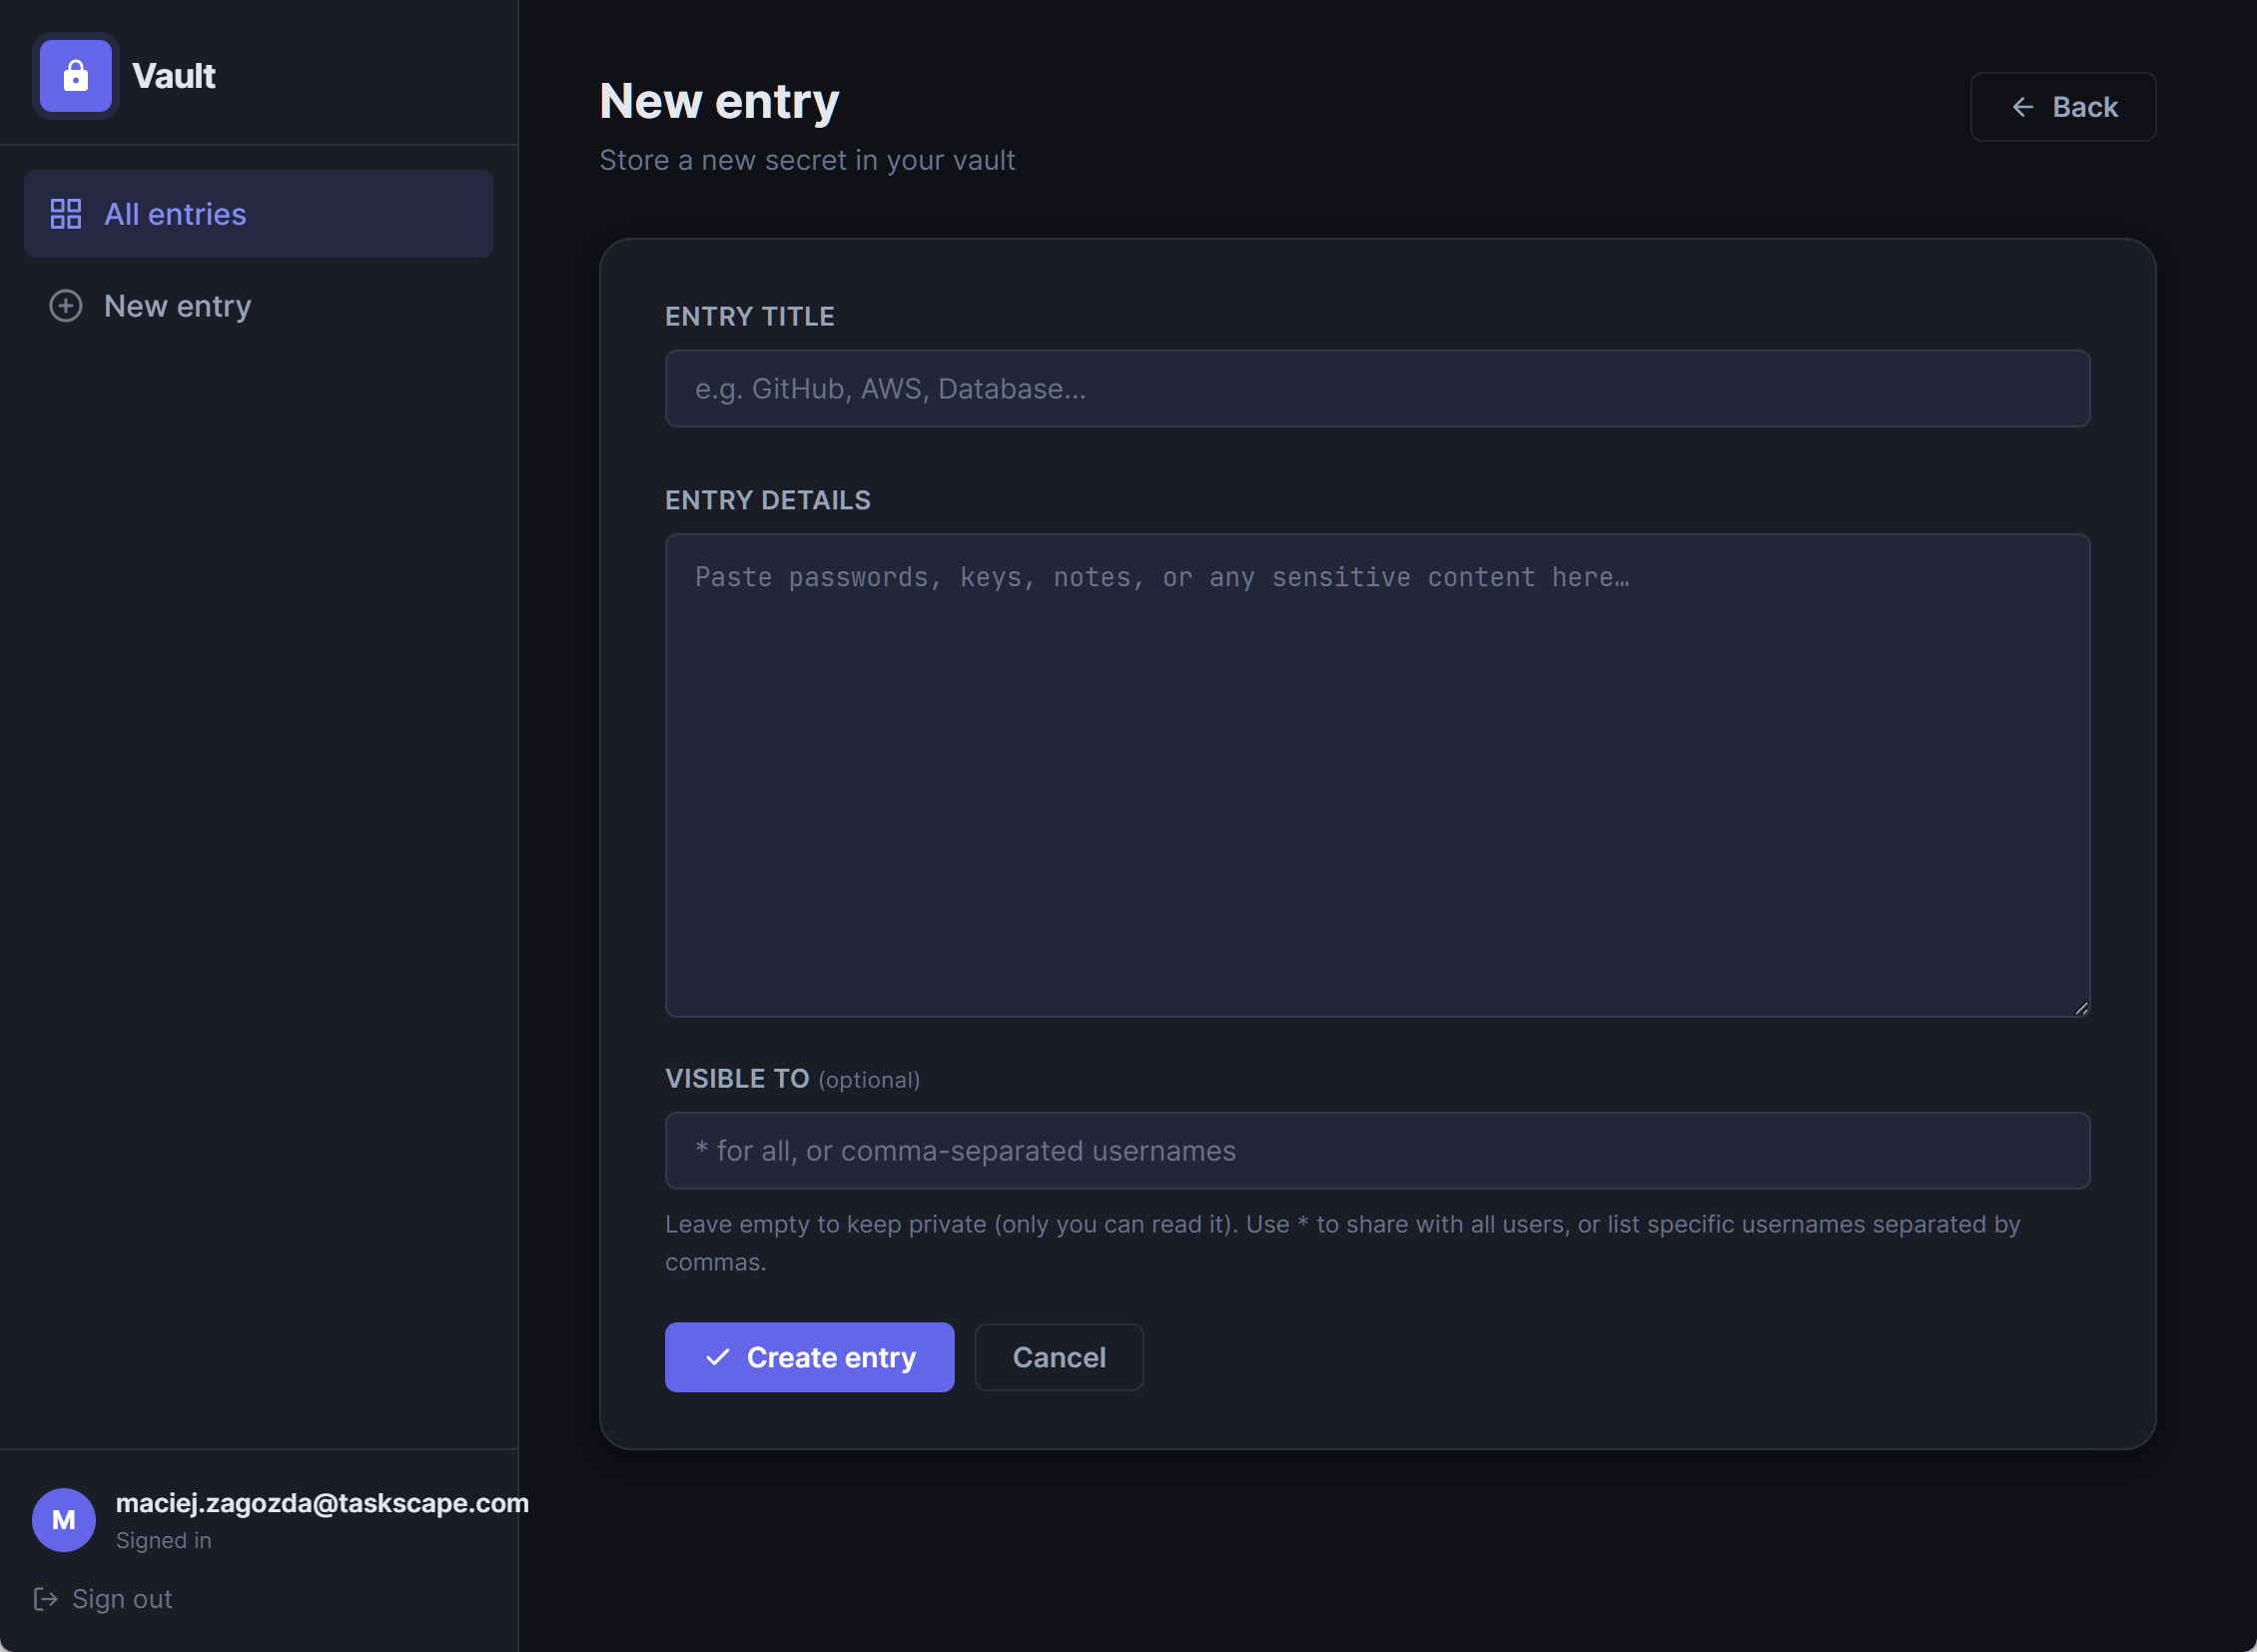Focus the Visible To input field
The width and height of the screenshot is (2257, 1652).
[1377, 1151]
